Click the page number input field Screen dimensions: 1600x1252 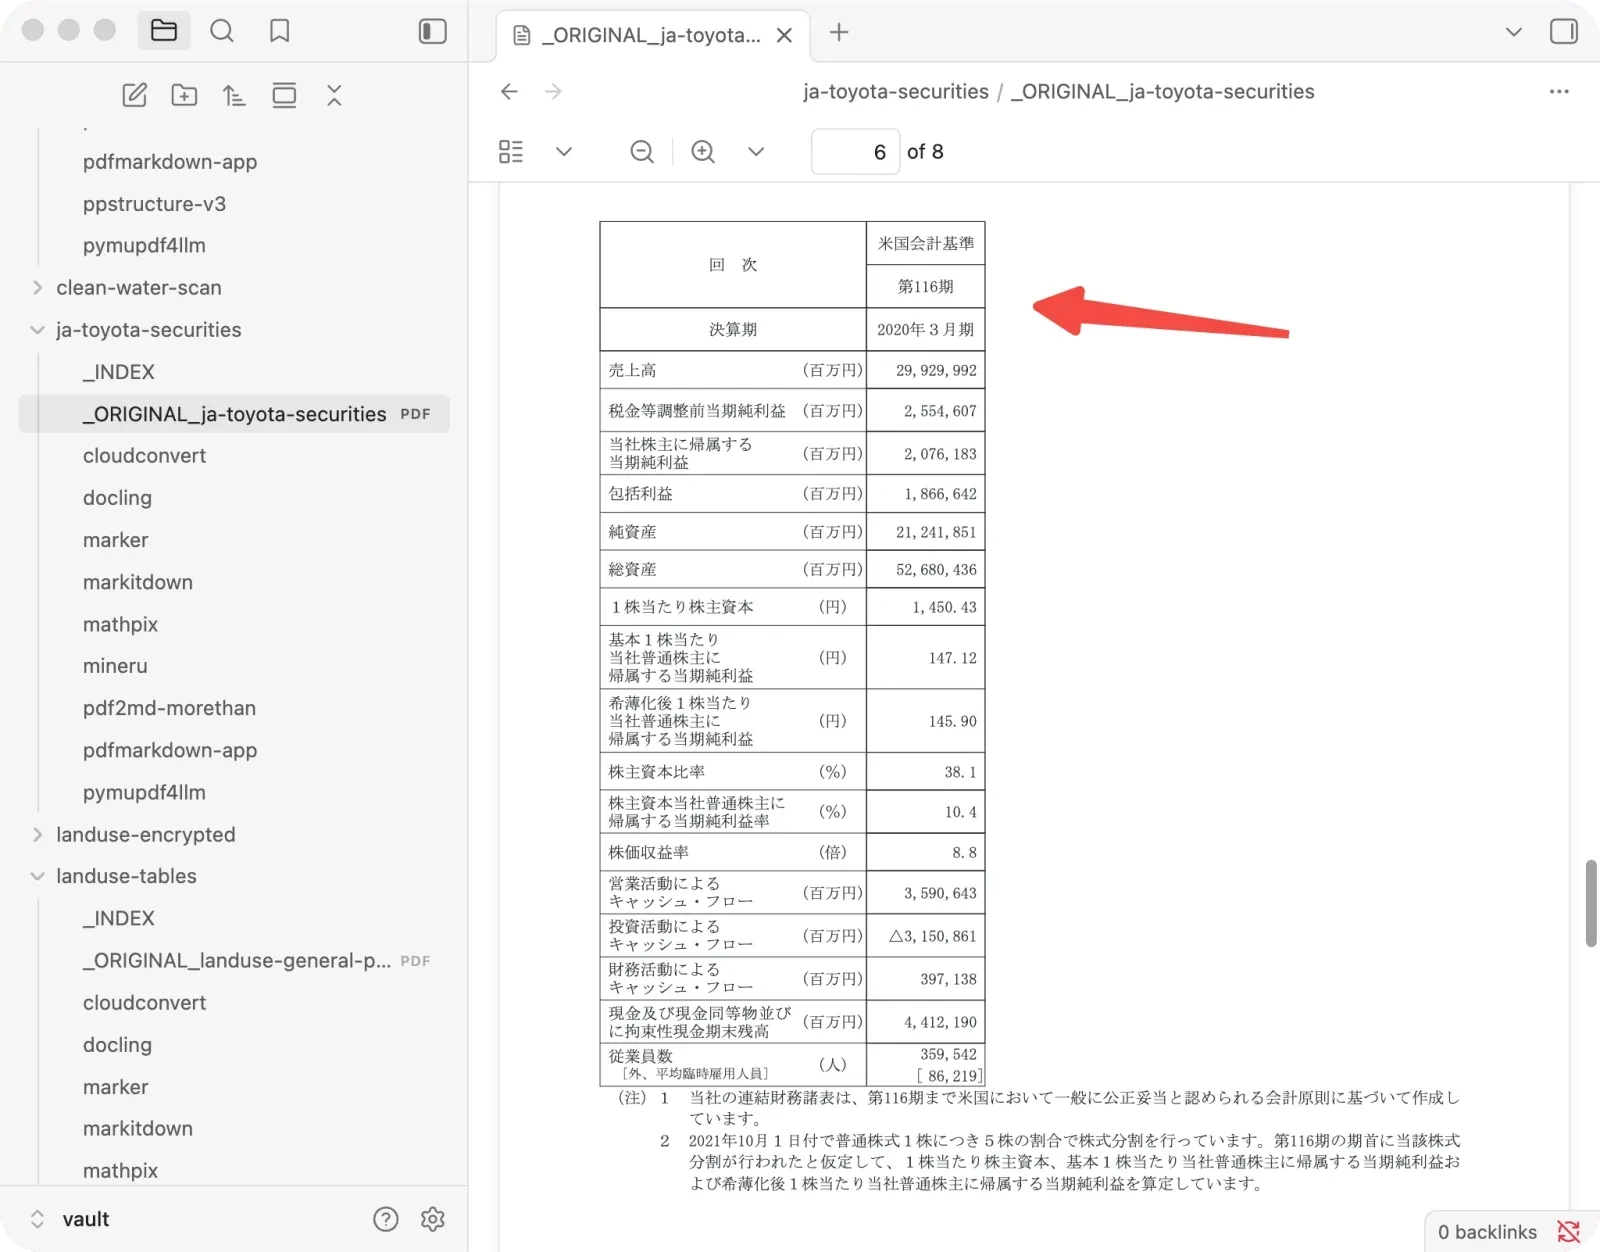(x=855, y=152)
